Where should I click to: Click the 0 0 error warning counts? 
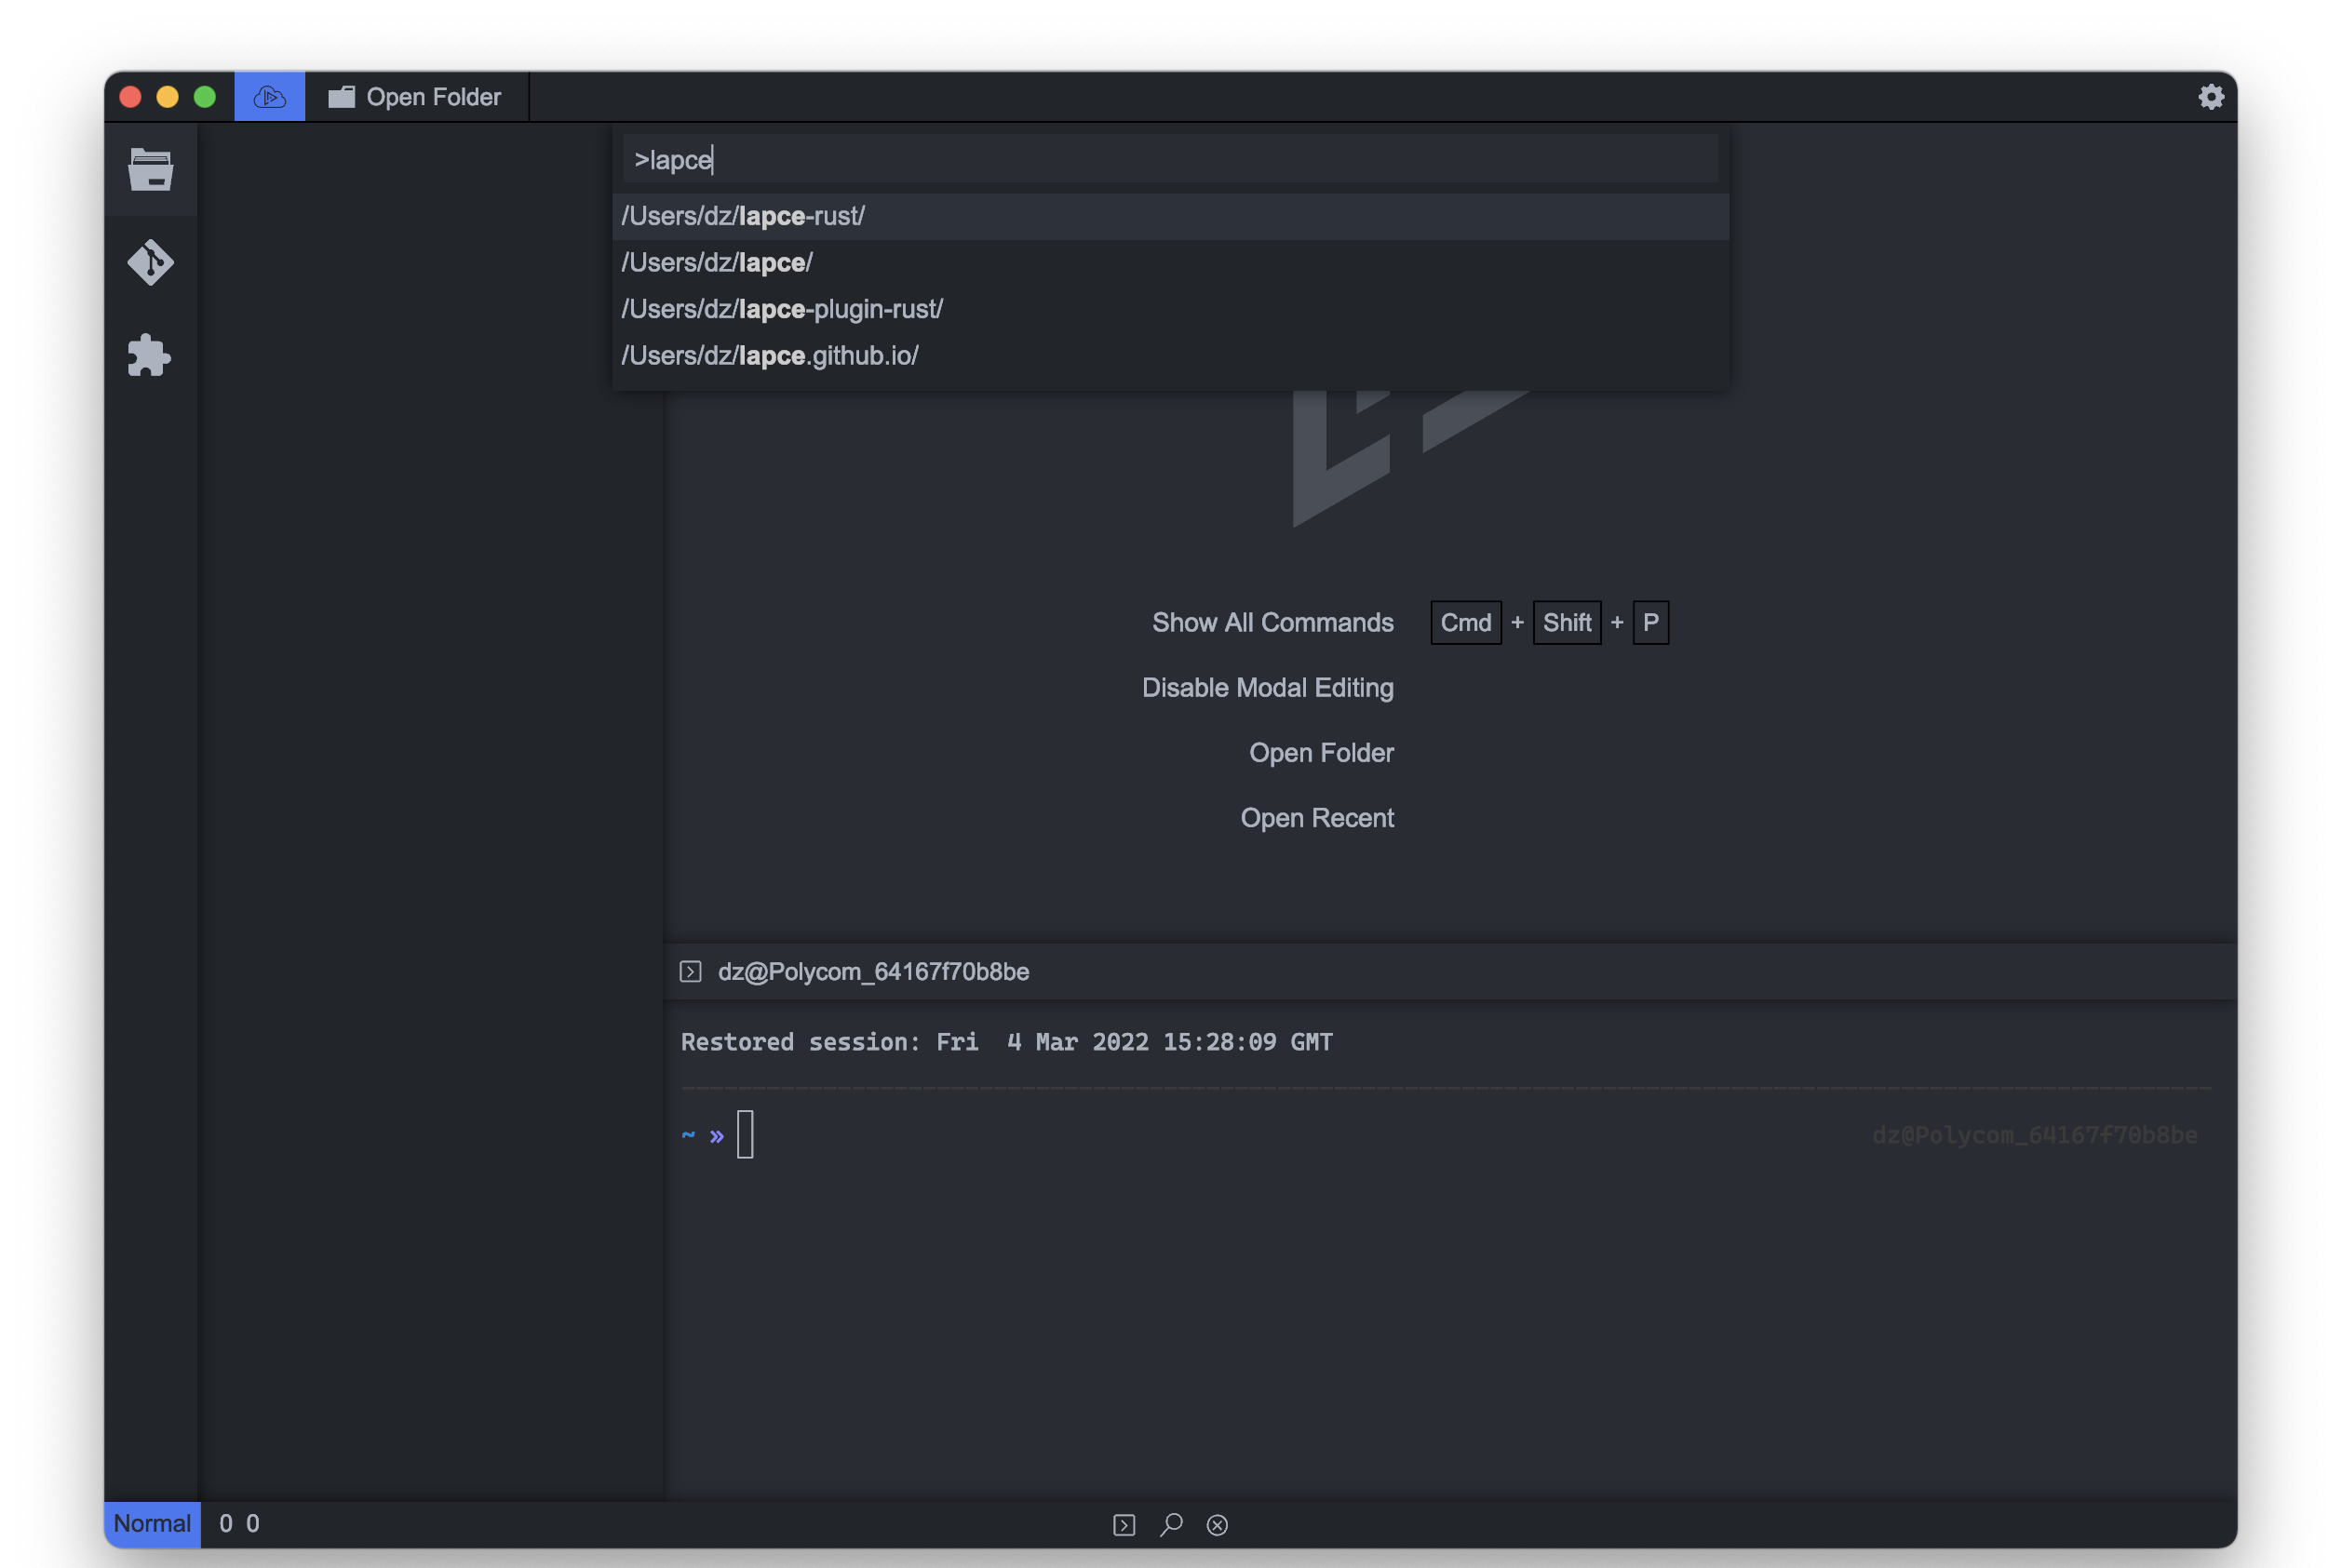tap(239, 1524)
